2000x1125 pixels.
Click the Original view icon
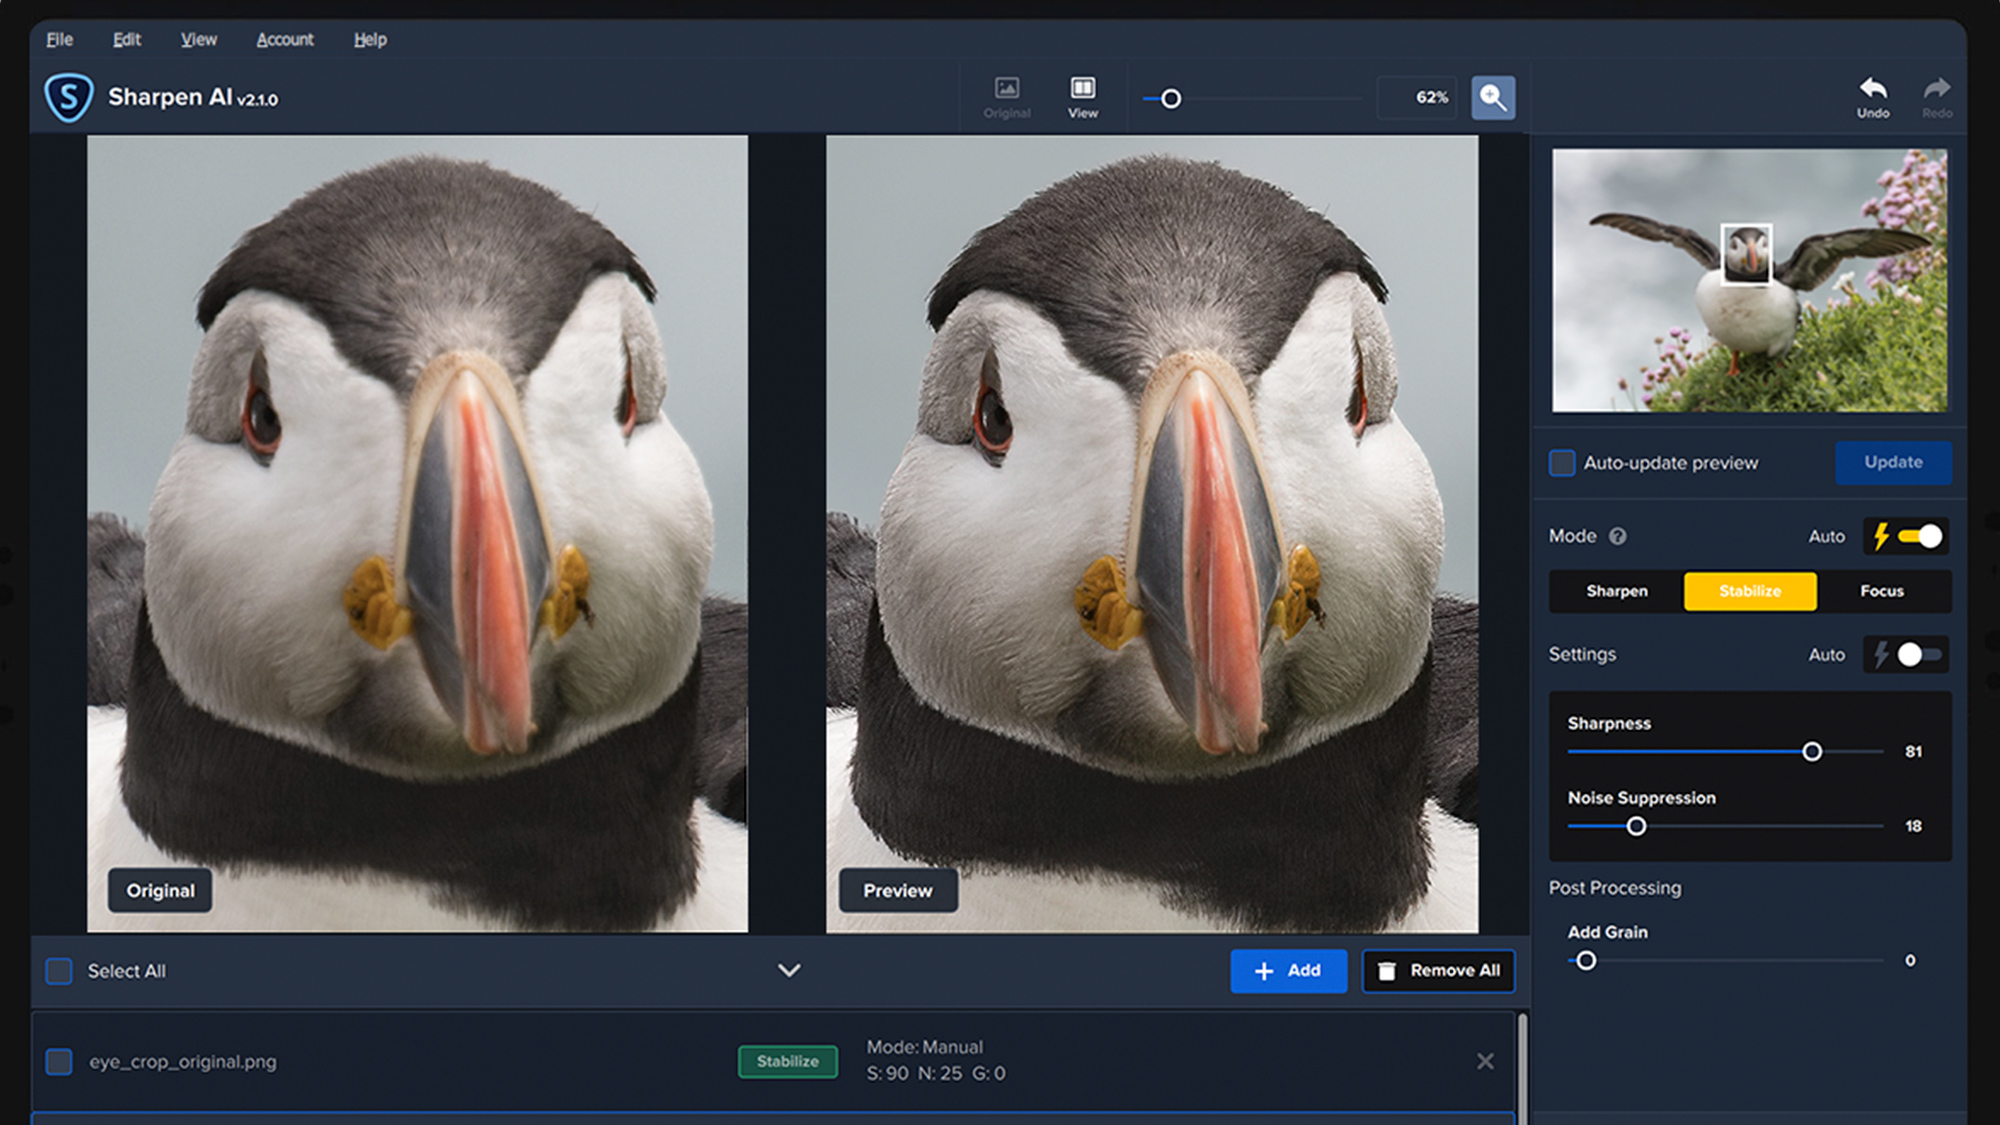click(x=1006, y=88)
